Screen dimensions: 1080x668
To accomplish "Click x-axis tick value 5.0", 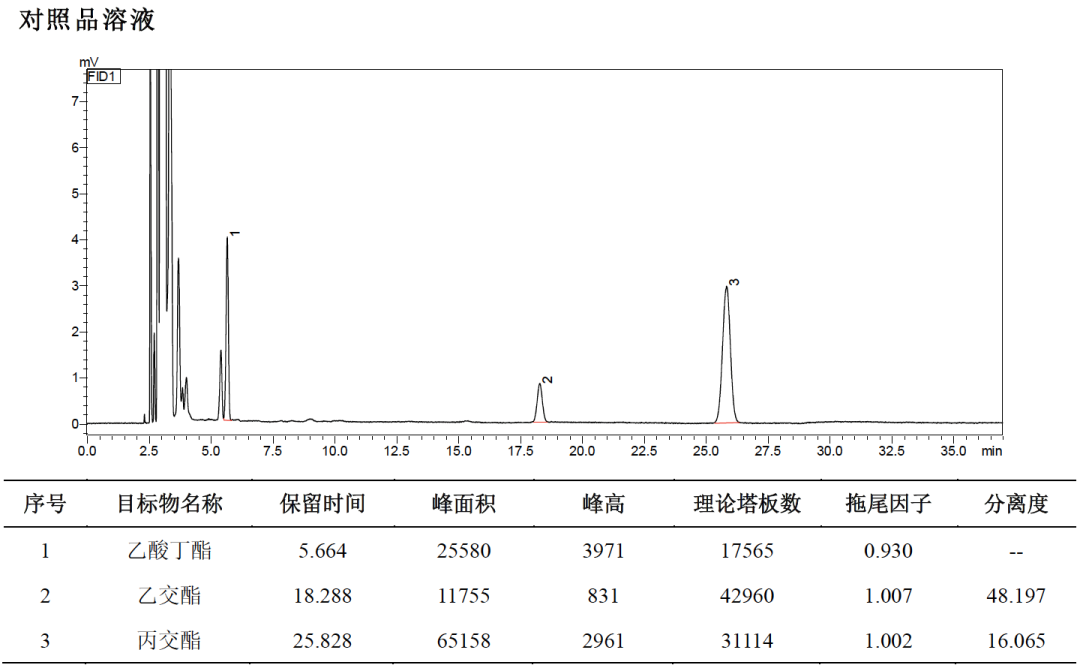I will coord(211,451).
